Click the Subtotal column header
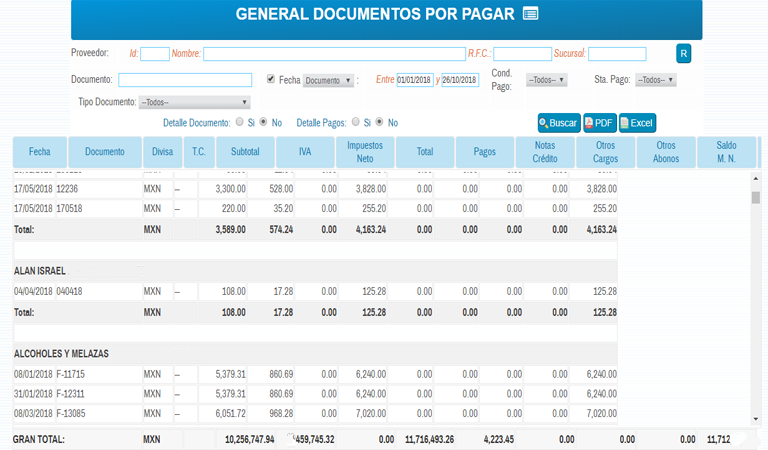This screenshot has width=768, height=450. click(245, 152)
